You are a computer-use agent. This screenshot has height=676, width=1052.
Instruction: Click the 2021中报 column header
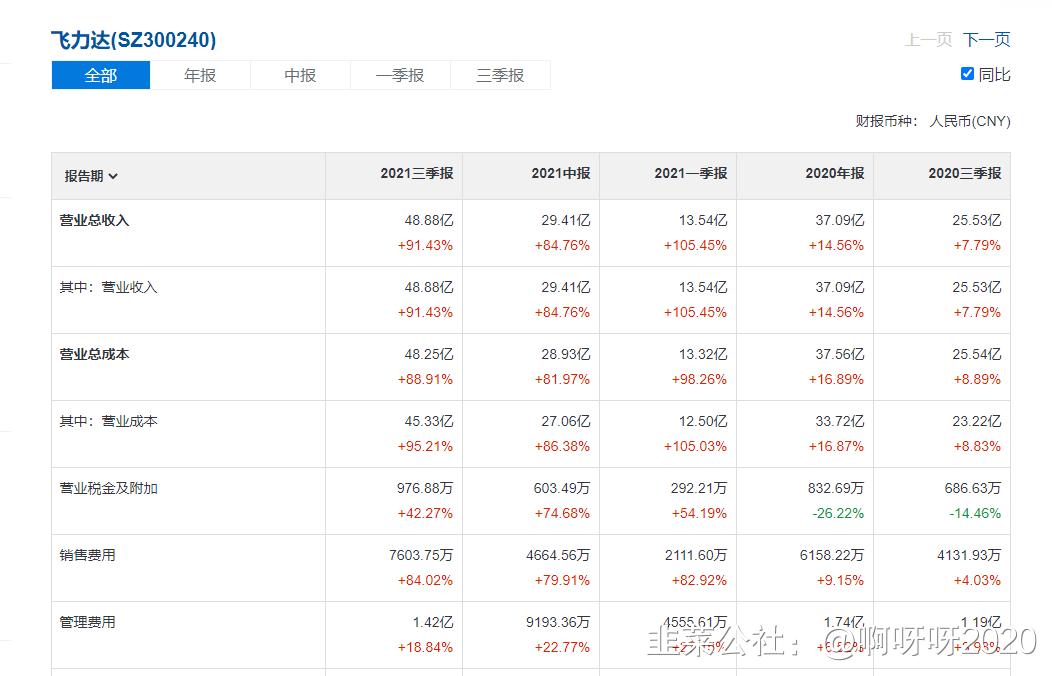pyautogui.click(x=560, y=174)
